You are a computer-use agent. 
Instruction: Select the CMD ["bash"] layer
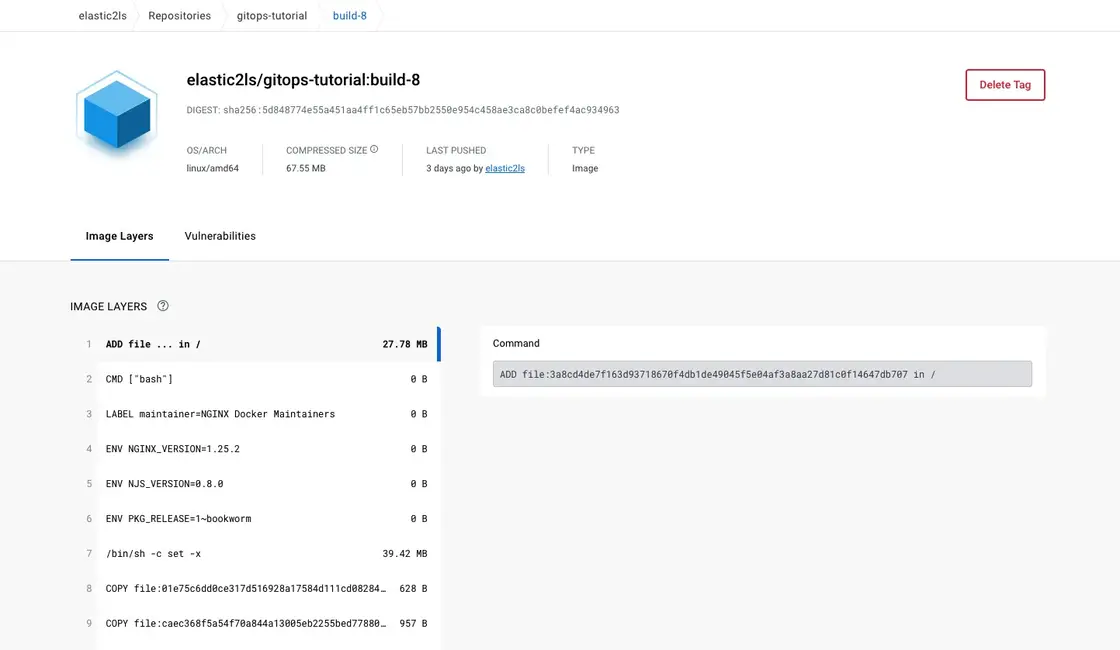click(x=266, y=379)
